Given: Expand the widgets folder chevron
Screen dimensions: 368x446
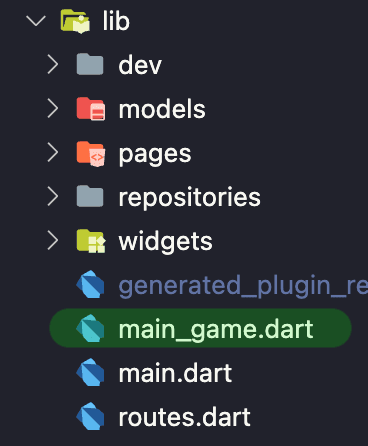Looking at the screenshot, I should click(53, 241).
